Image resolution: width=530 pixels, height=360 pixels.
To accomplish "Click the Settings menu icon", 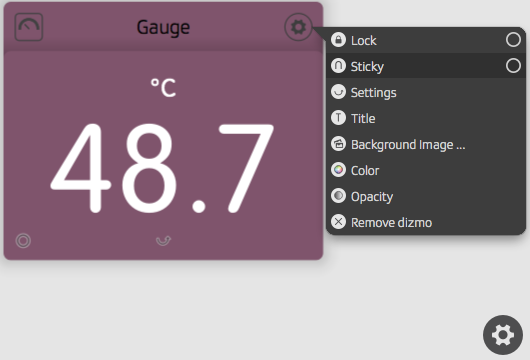I will click(338, 92).
